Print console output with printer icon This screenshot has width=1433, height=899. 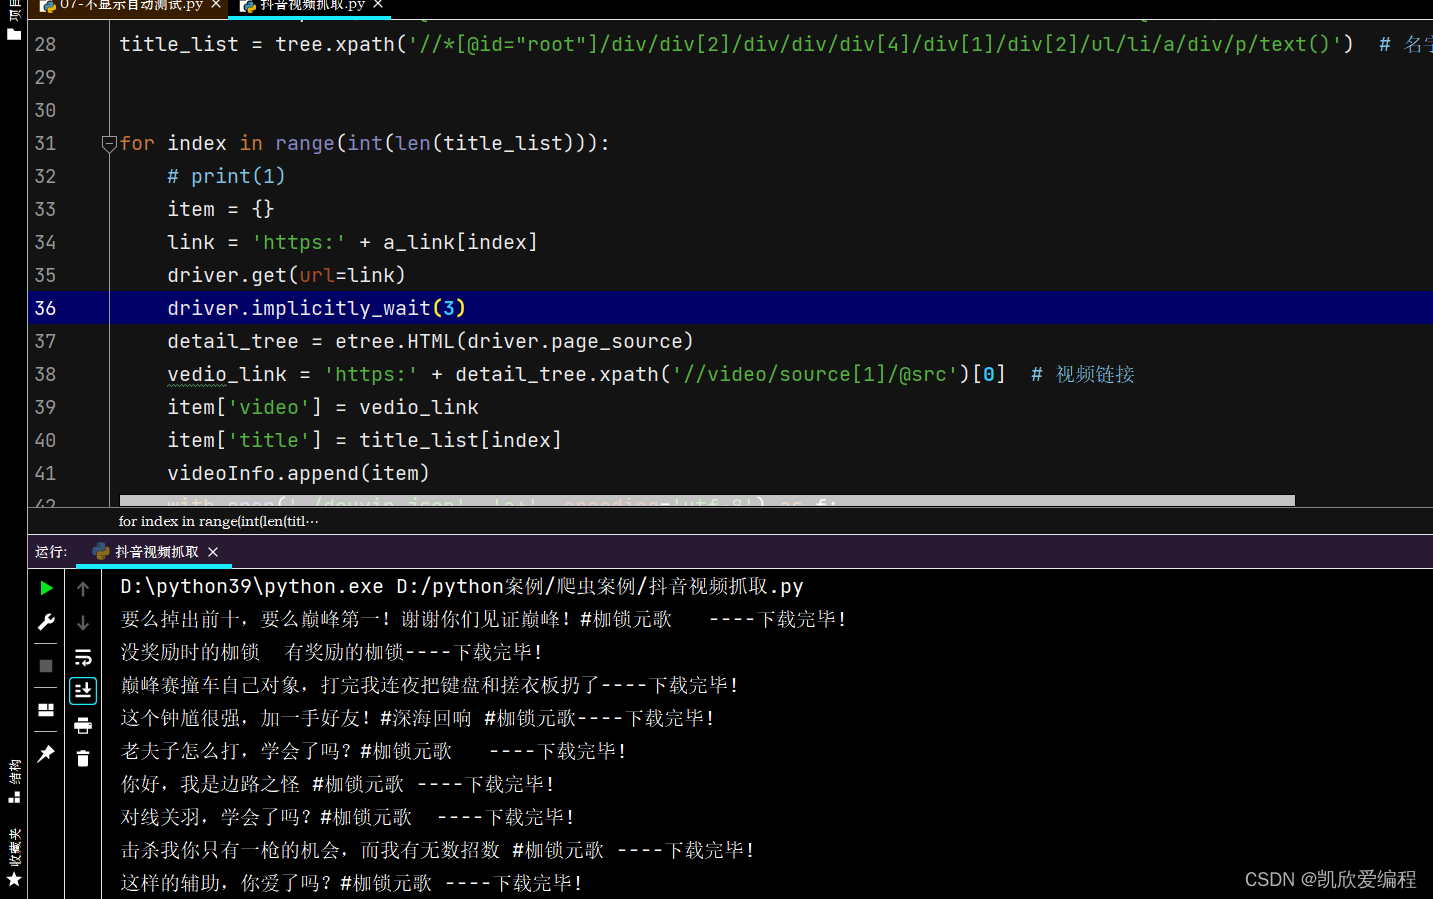coord(83,725)
